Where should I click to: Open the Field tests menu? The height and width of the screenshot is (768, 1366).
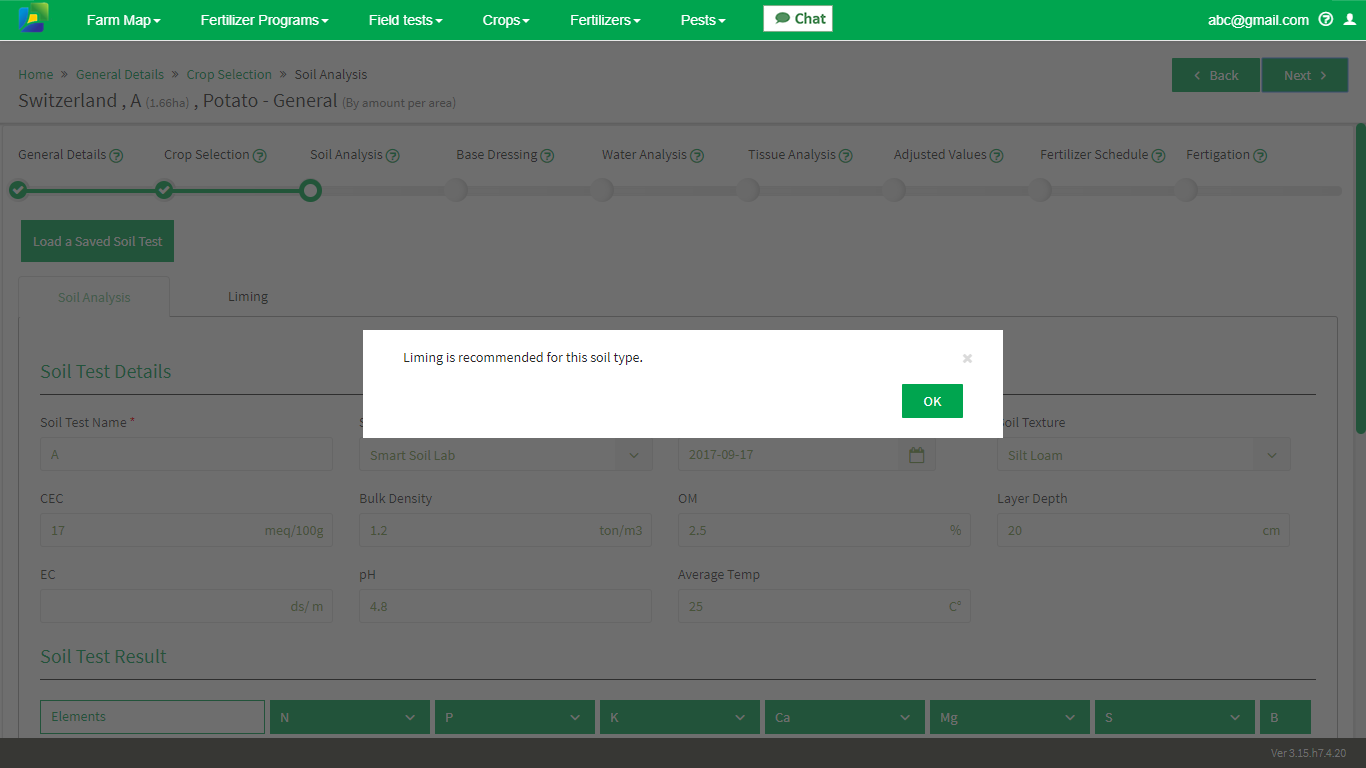pos(405,20)
